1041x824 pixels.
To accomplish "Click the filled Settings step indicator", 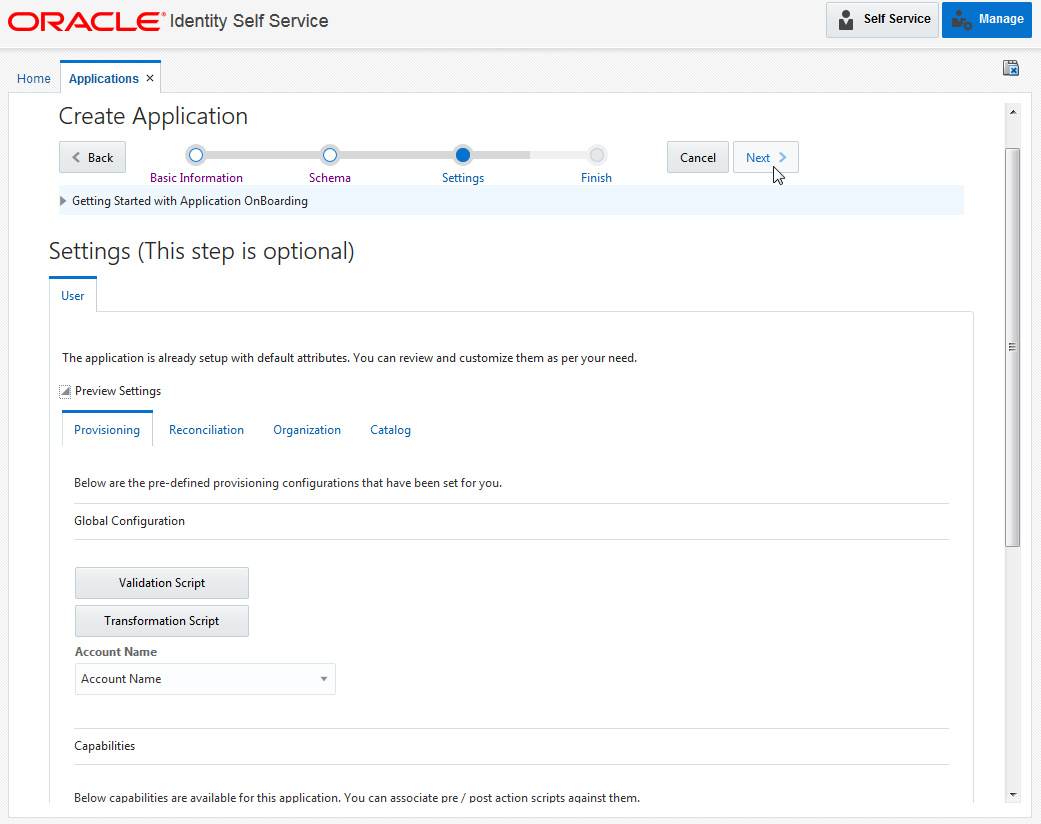I will 462,155.
